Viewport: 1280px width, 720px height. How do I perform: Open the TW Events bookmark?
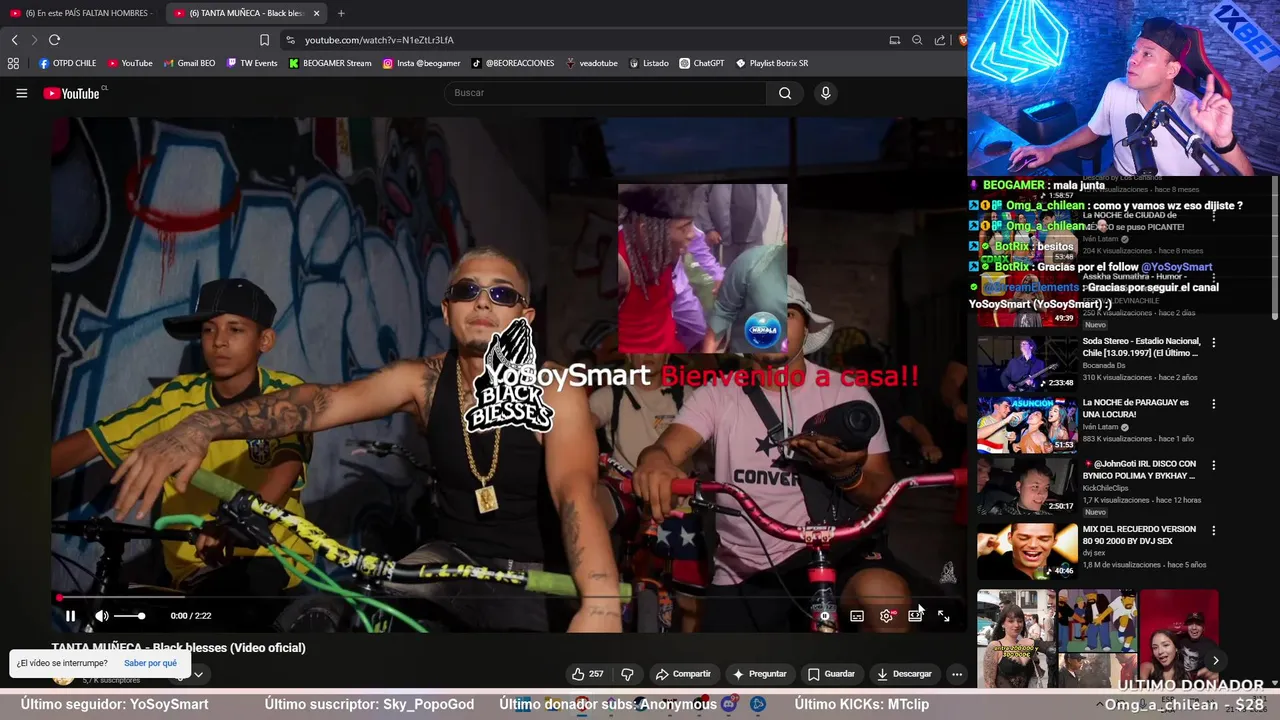(x=252, y=63)
